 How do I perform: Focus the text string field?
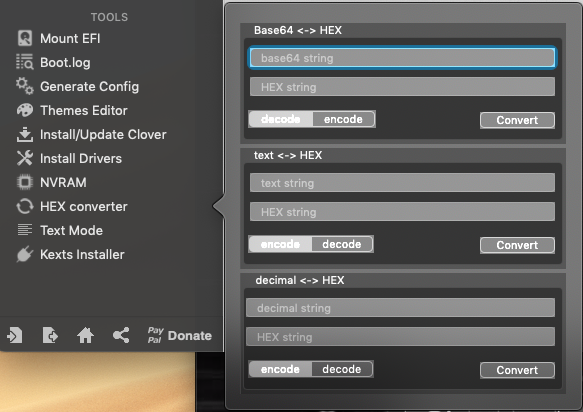[402, 183]
